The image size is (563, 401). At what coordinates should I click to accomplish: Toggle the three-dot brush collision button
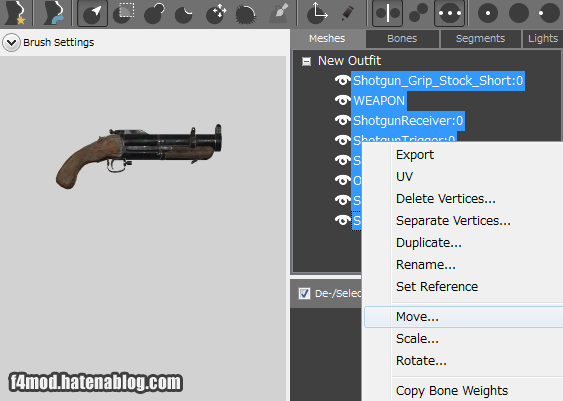click(450, 13)
